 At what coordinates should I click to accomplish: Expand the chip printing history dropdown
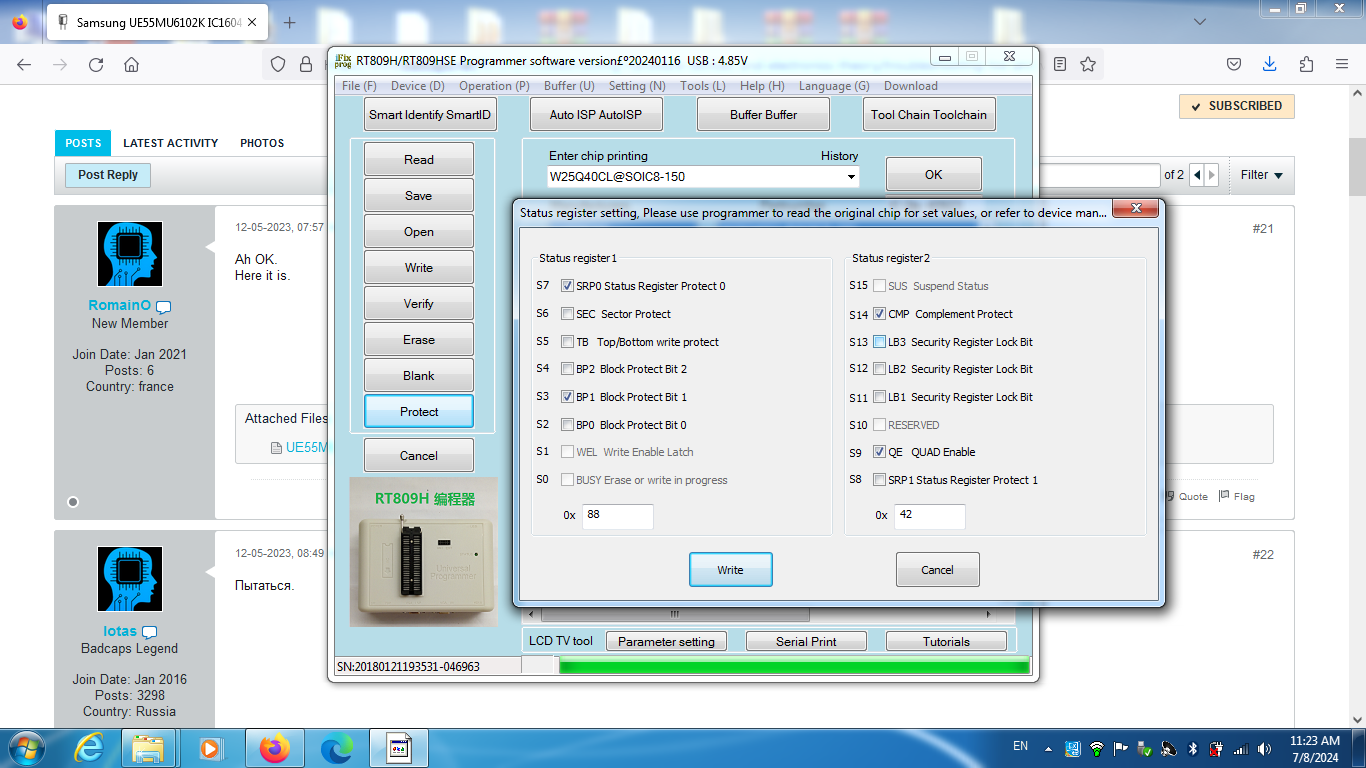point(851,177)
